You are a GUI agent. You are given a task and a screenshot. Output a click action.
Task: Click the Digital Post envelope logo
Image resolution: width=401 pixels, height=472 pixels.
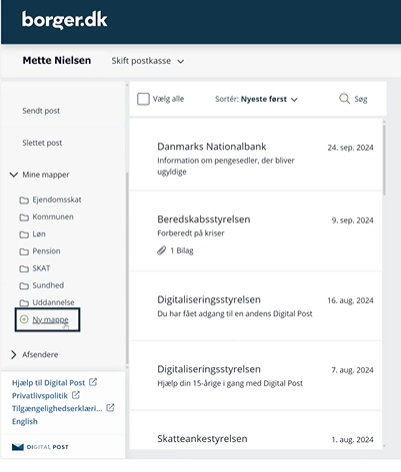[x=18, y=447]
